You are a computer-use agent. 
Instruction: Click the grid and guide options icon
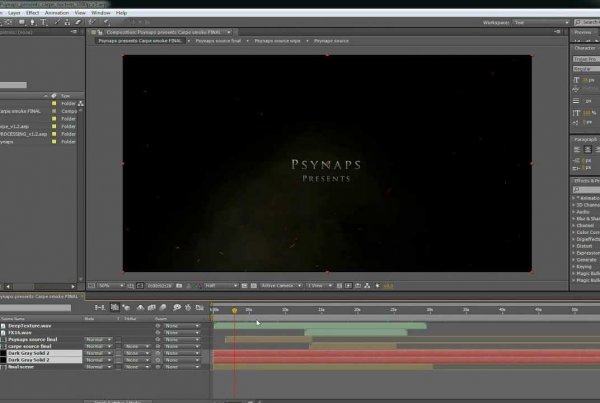click(x=130, y=286)
